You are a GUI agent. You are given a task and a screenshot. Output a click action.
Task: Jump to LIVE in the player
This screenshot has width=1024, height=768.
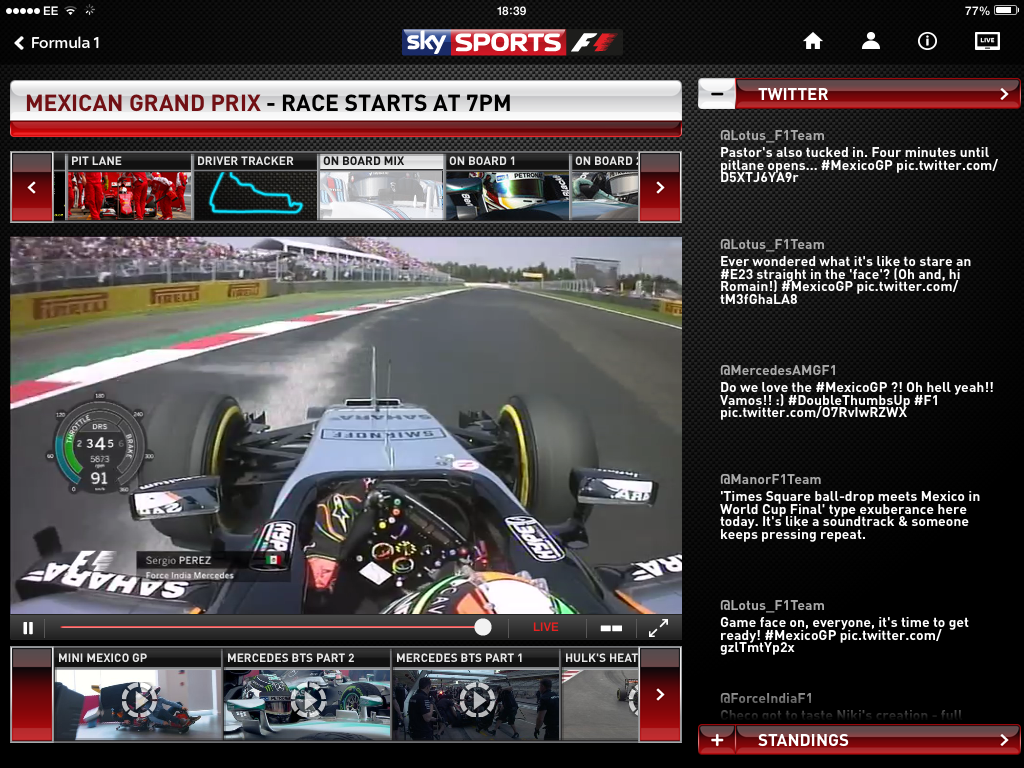click(x=545, y=627)
